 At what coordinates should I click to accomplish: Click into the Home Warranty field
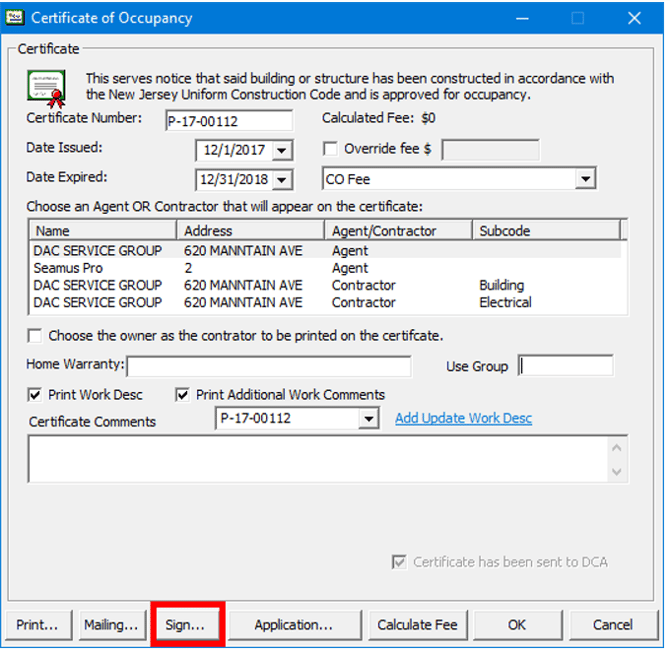coord(269,367)
